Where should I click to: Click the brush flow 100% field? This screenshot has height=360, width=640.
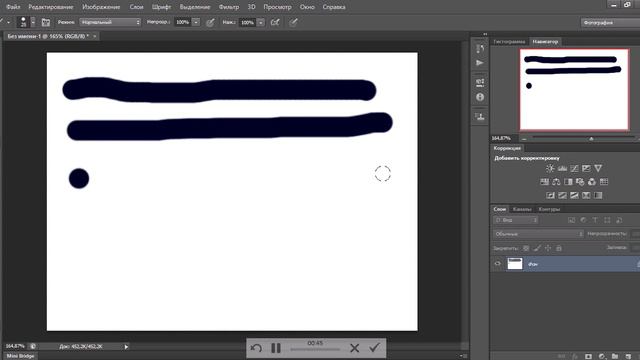pos(247,22)
